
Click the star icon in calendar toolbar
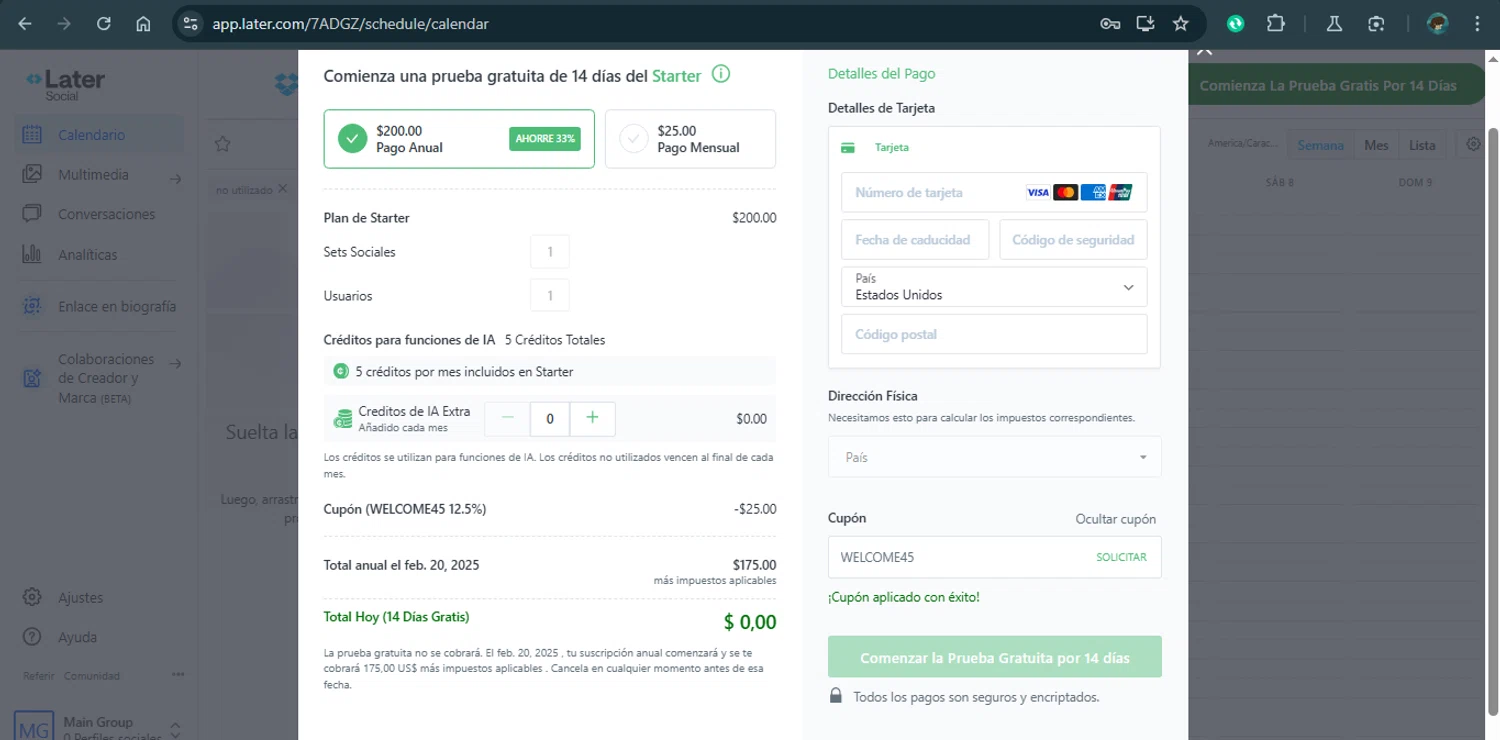[x=223, y=144]
